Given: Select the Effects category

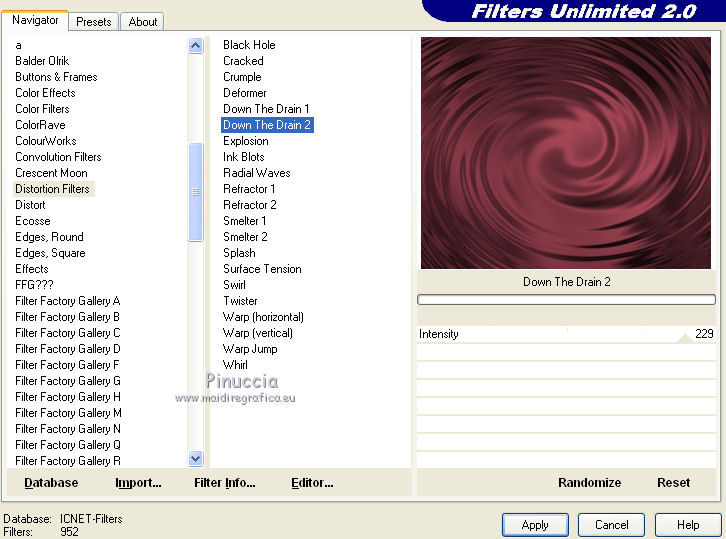Looking at the screenshot, I should click(x=31, y=269).
